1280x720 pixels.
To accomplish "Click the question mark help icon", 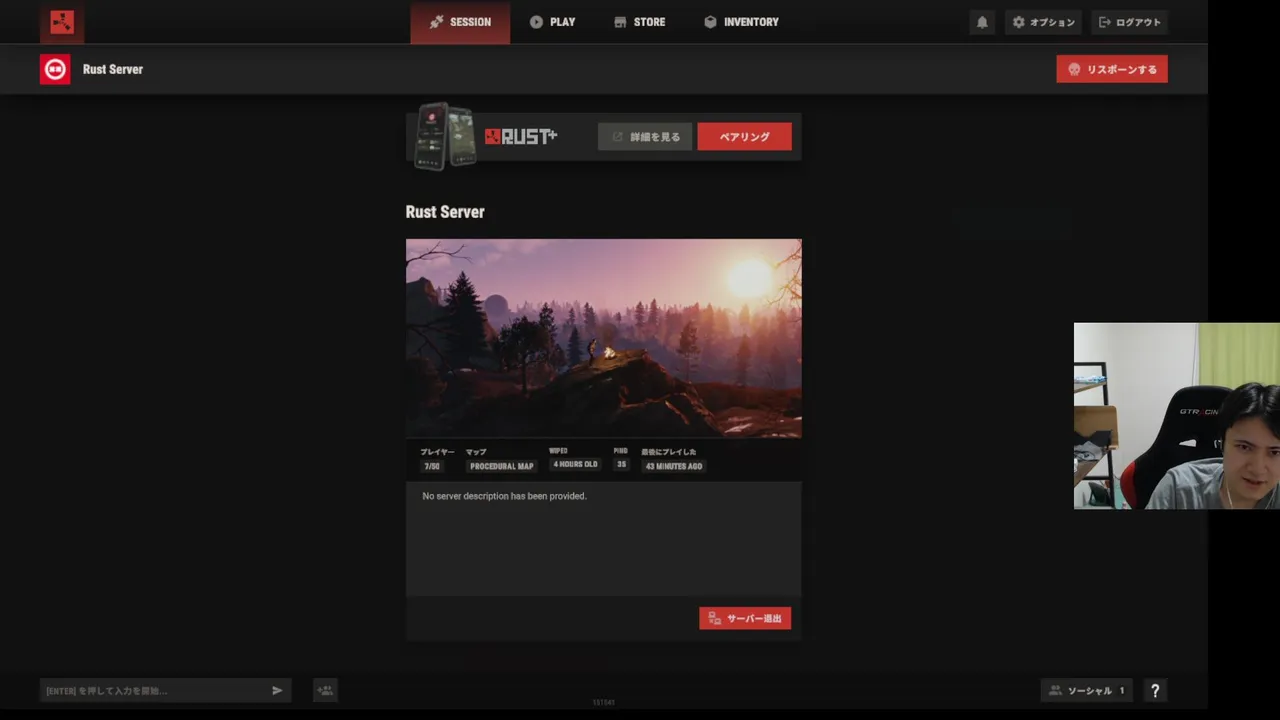I will pyautogui.click(x=1155, y=690).
